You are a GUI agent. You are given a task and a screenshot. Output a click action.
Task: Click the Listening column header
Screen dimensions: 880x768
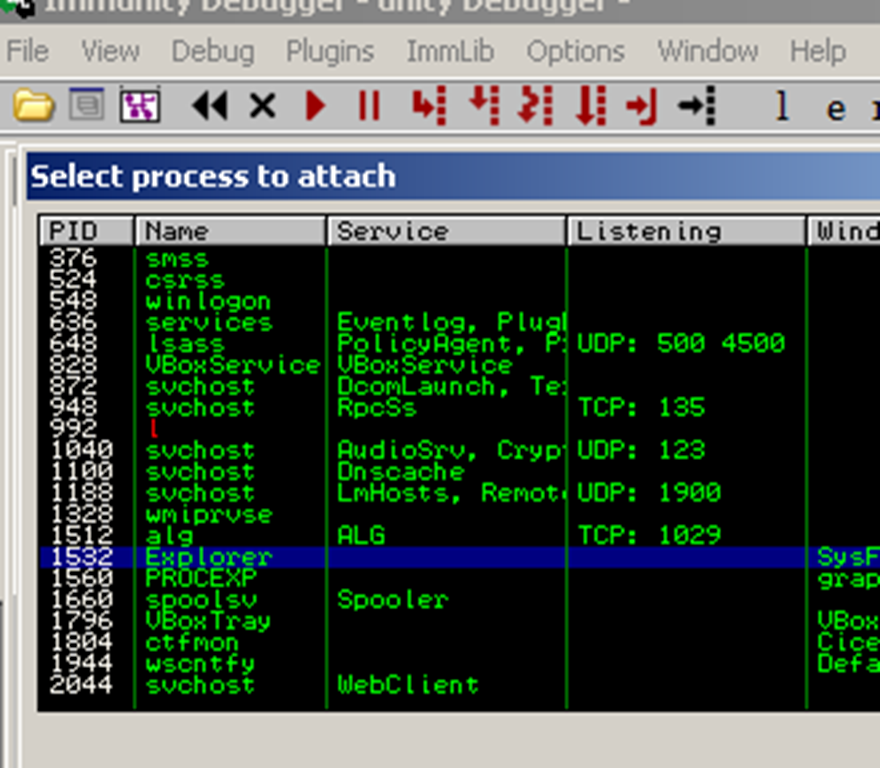click(x=686, y=231)
